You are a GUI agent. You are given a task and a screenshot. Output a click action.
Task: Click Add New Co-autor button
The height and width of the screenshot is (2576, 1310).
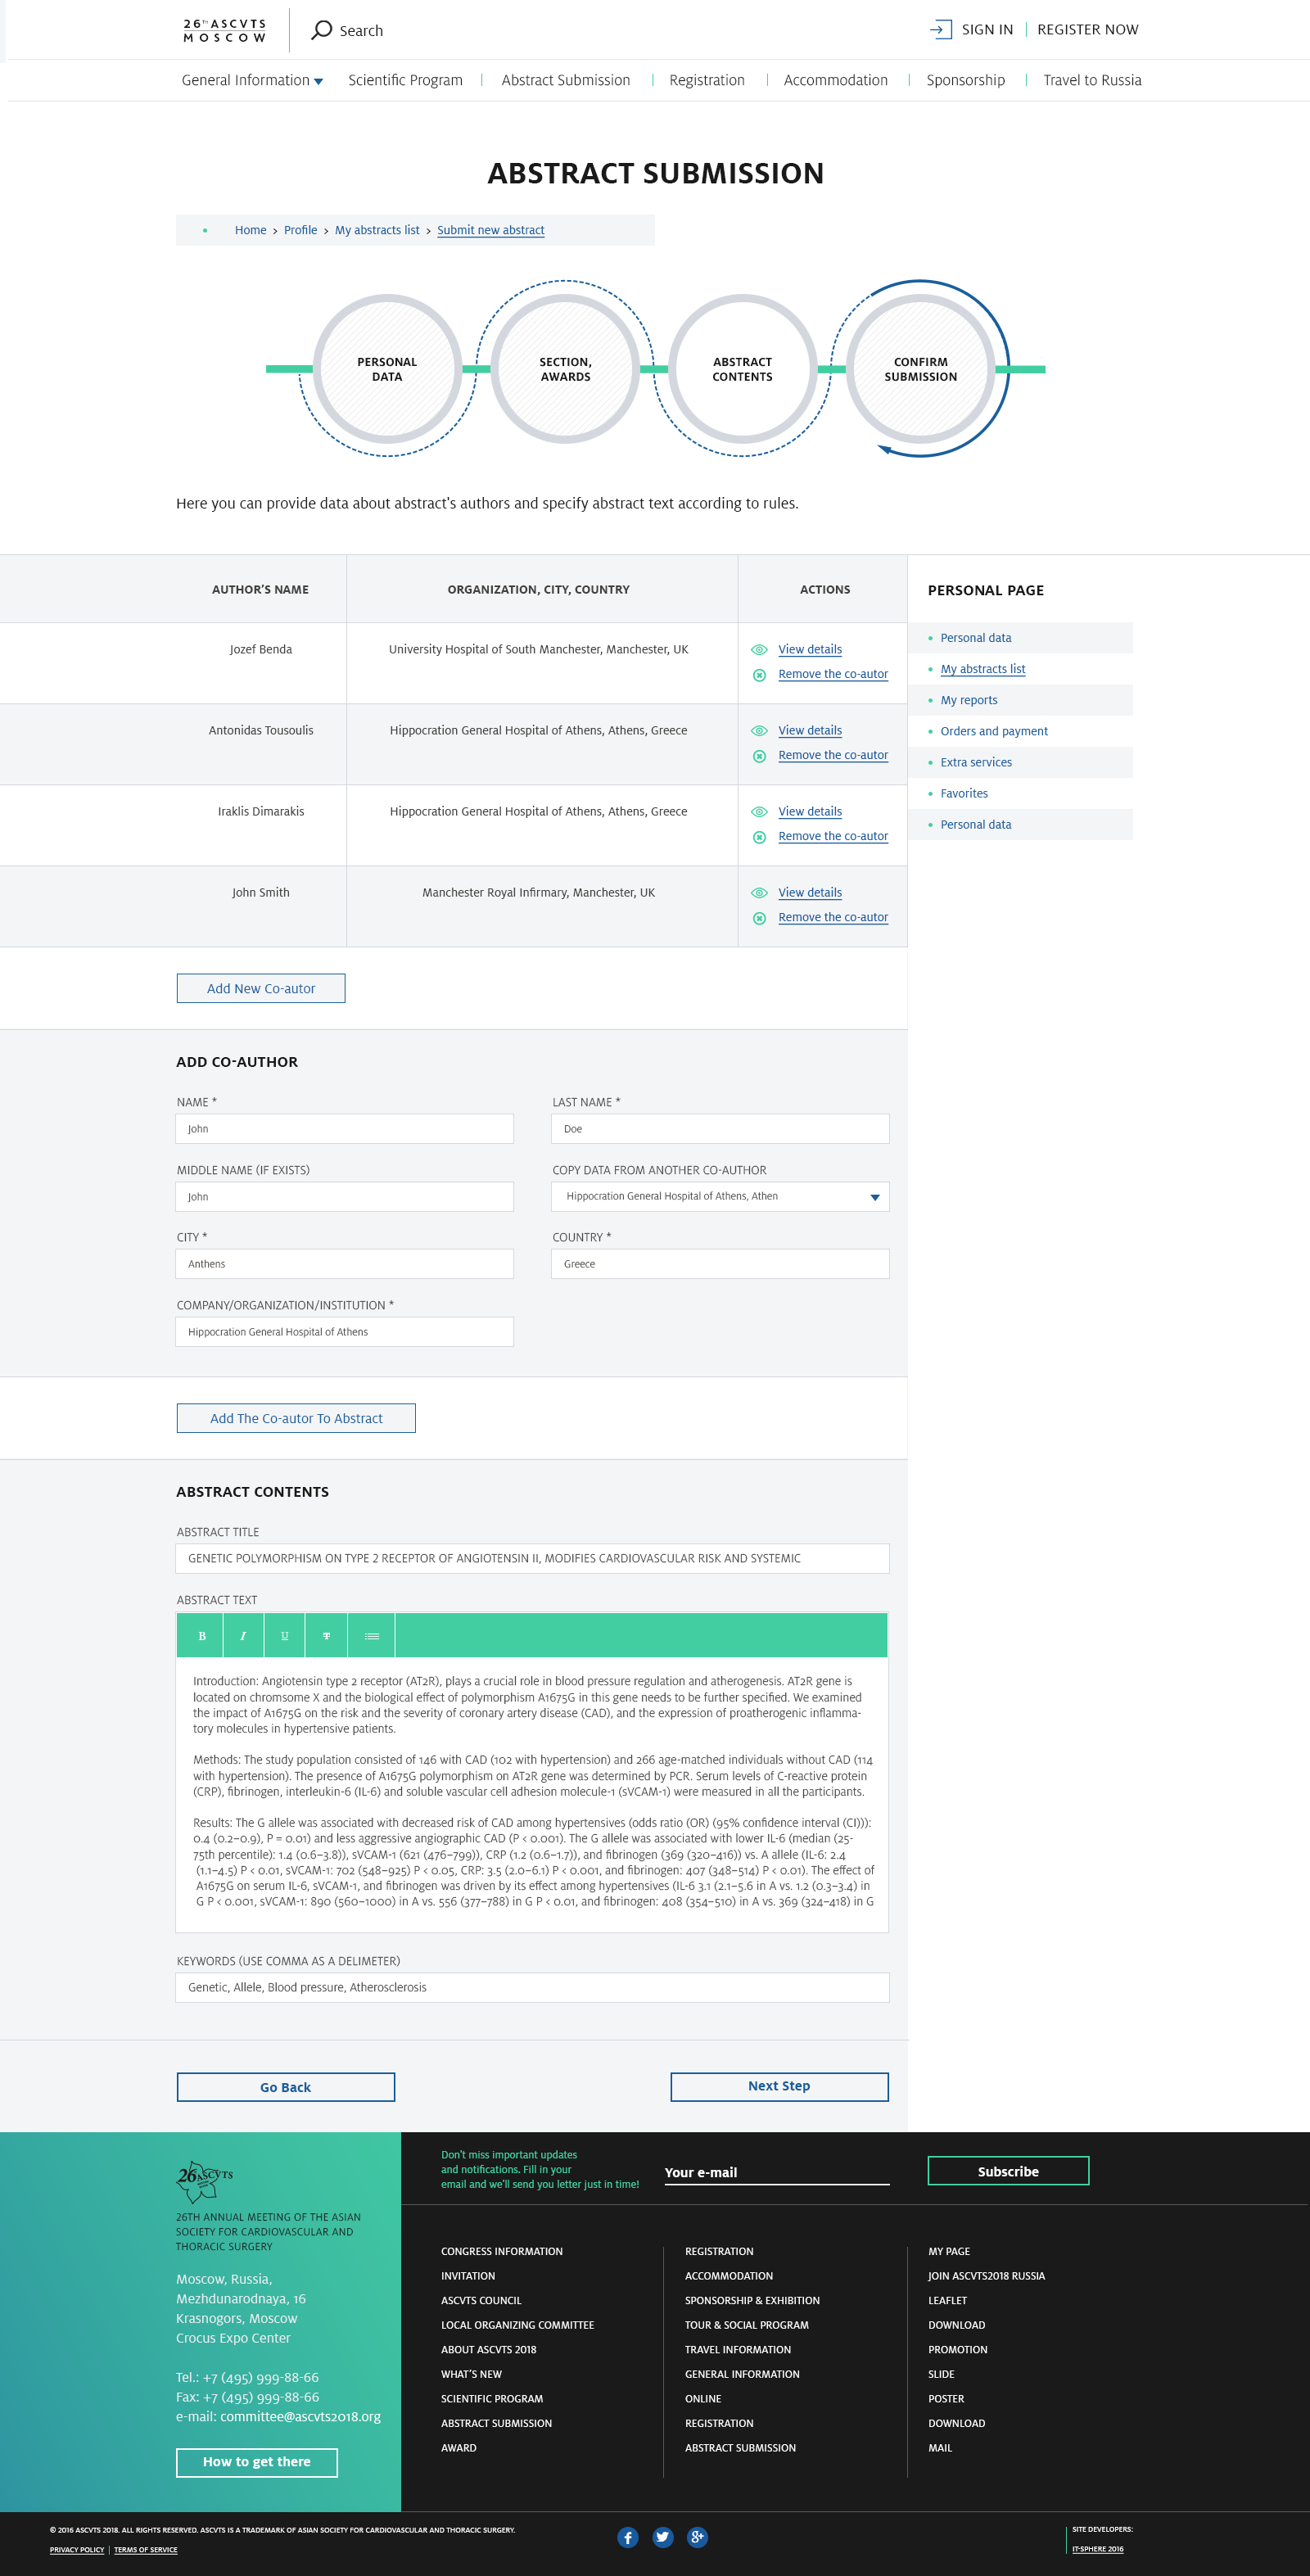(261, 988)
